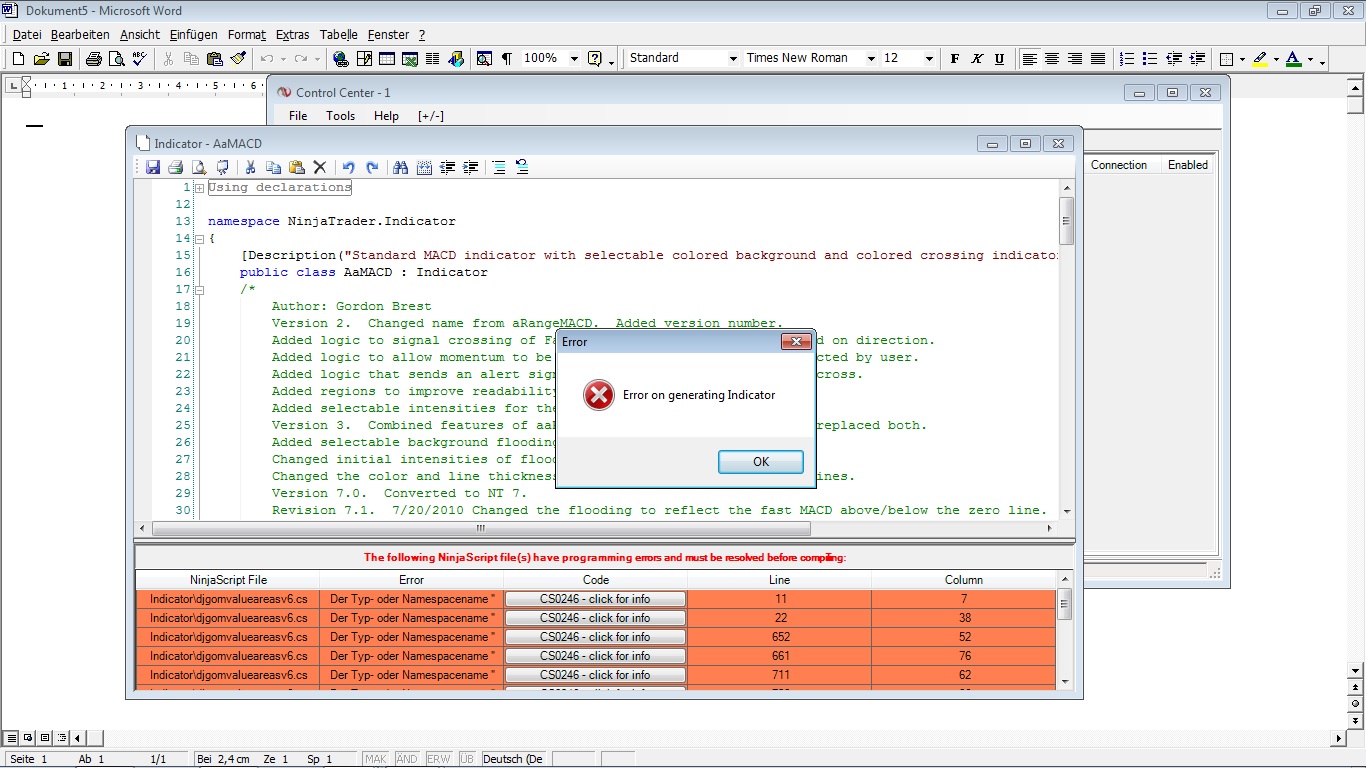Print the indicator code from editor toolbar
Viewport: 1366px width, 768px height.
(176, 167)
